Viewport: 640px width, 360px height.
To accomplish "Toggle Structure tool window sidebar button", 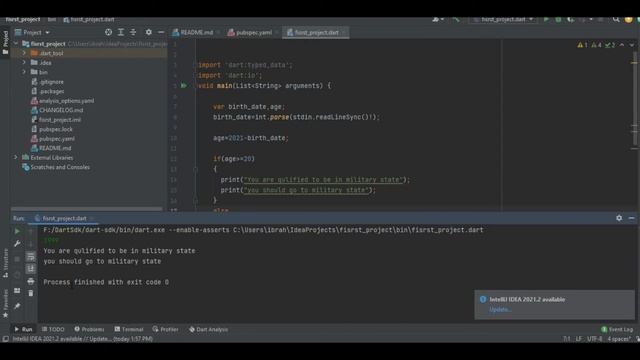I will pos(5,263).
